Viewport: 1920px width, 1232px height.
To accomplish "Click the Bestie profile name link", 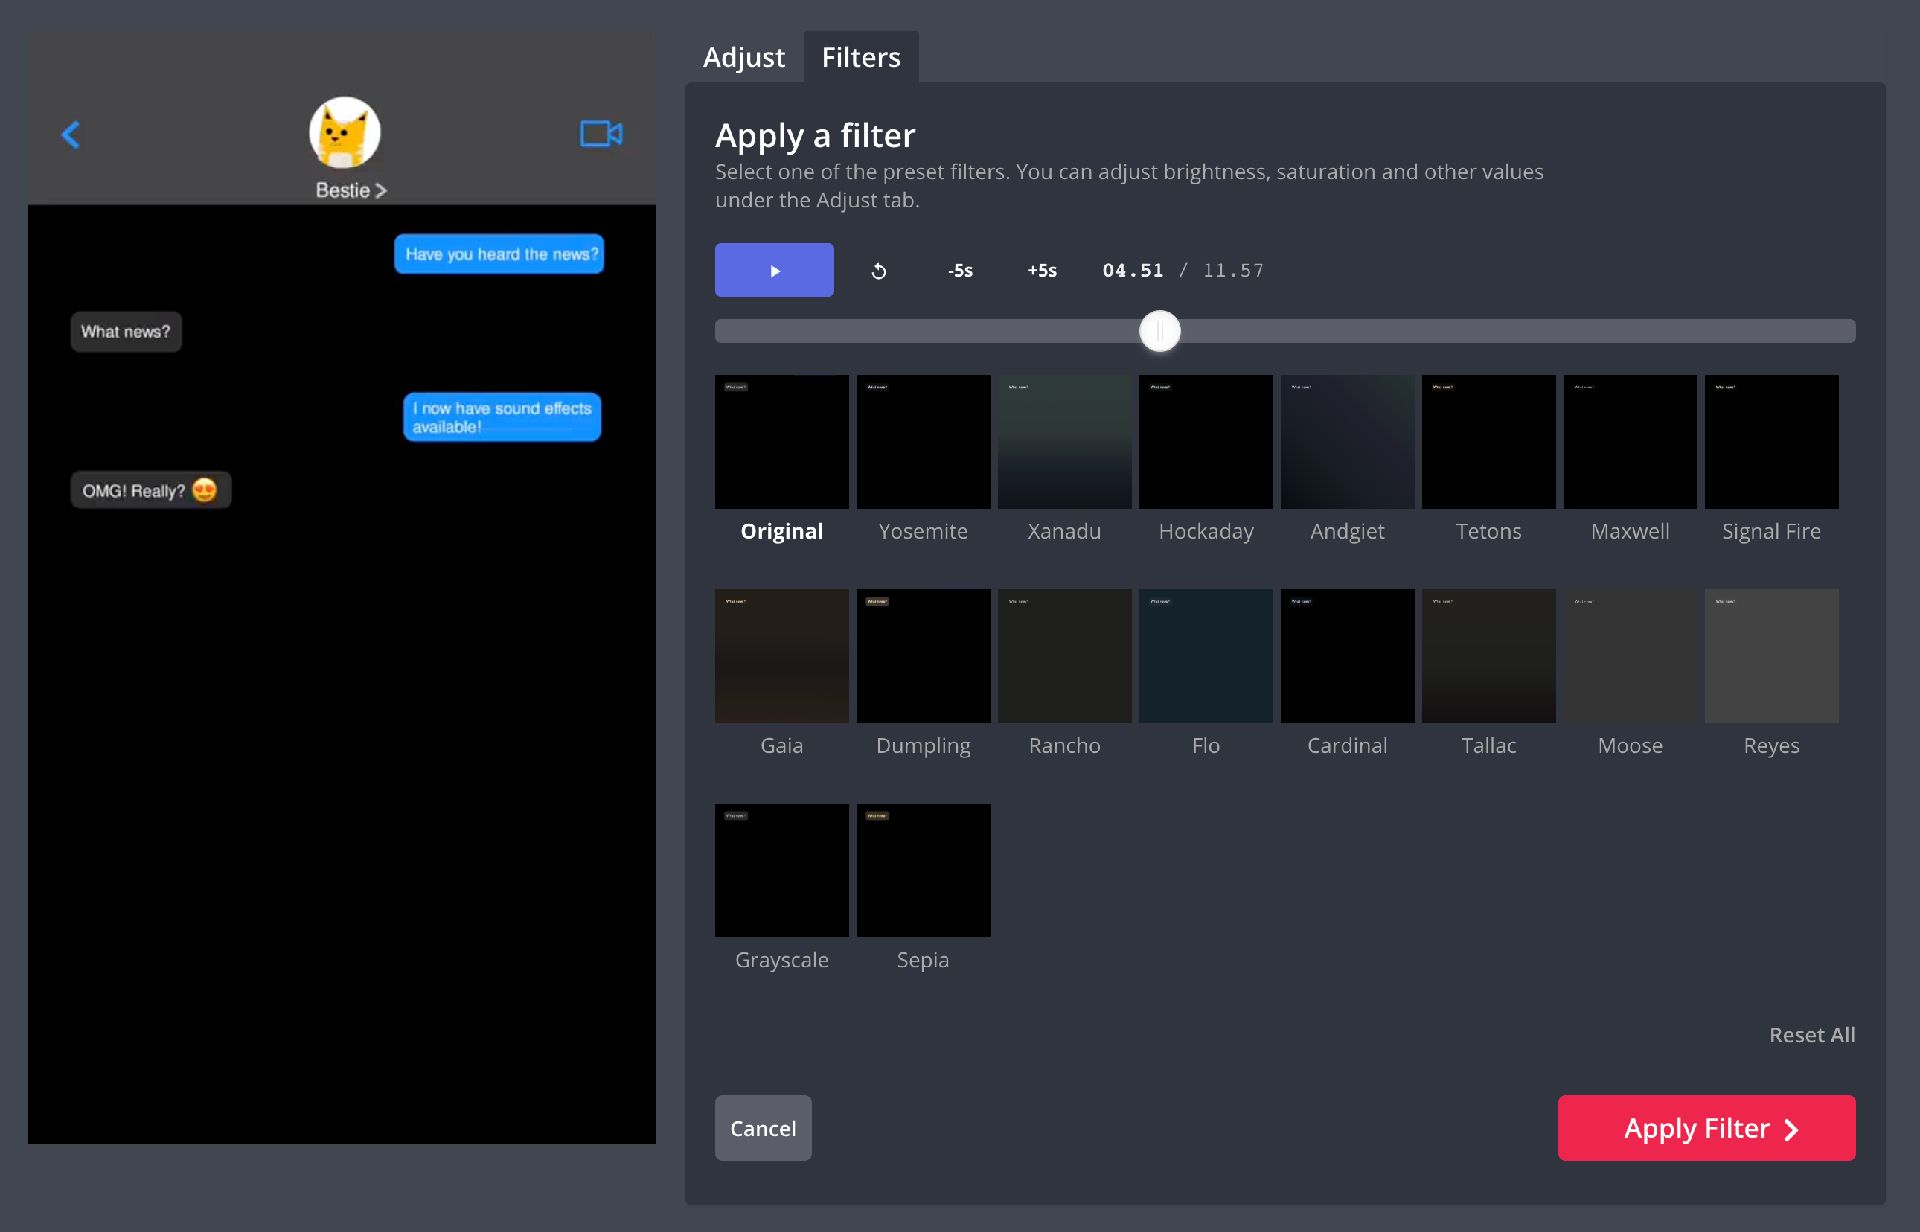I will tap(346, 188).
